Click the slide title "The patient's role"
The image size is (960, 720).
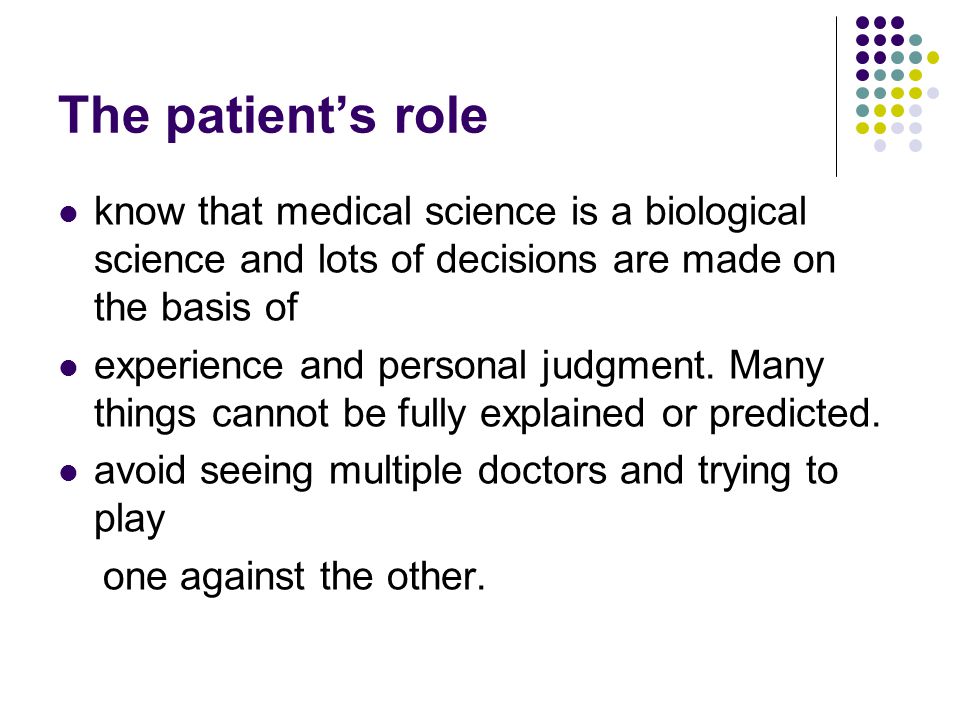click(273, 116)
